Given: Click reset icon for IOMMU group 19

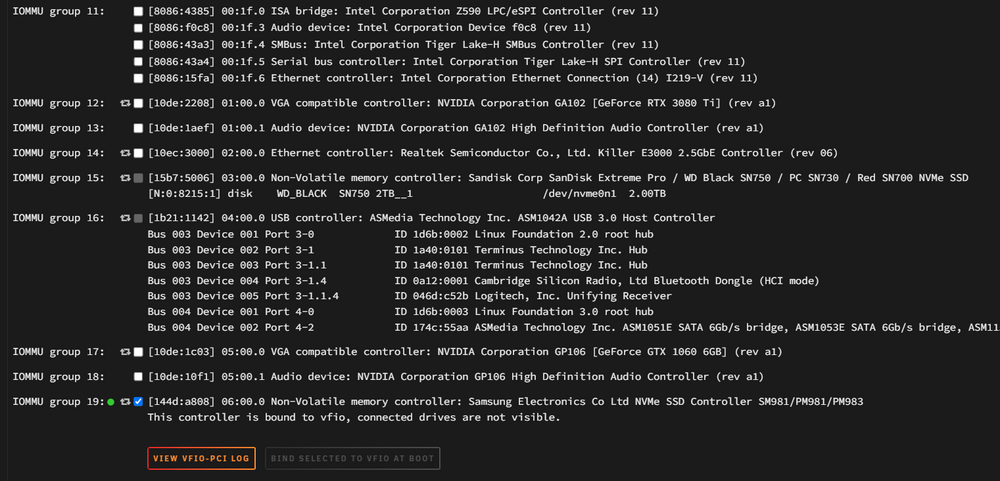Looking at the screenshot, I should (126, 402).
